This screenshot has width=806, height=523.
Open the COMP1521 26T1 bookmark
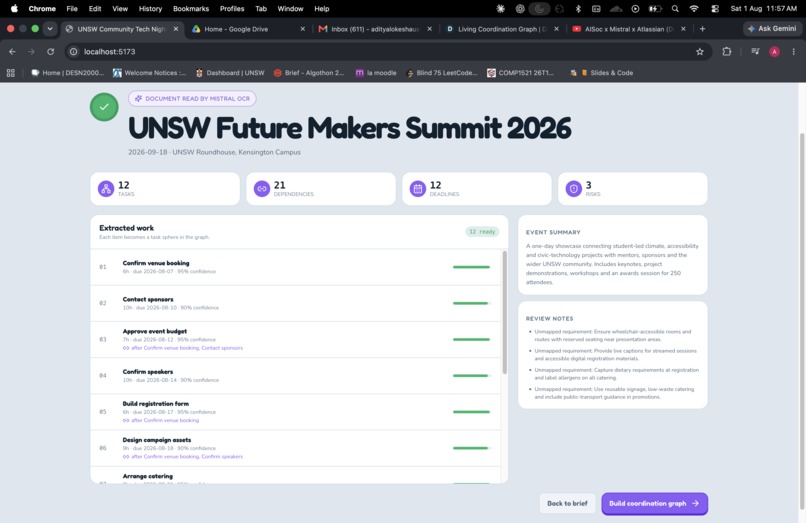pos(520,73)
